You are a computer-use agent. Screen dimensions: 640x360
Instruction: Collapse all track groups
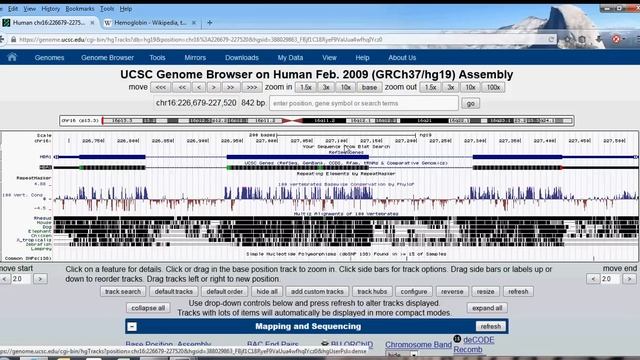click(148, 308)
